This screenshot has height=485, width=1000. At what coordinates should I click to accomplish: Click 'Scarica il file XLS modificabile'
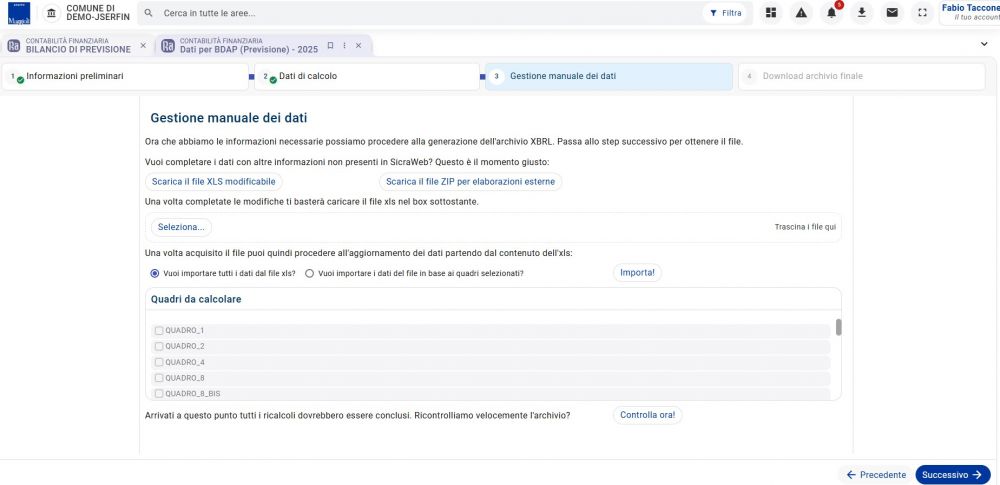pos(214,182)
